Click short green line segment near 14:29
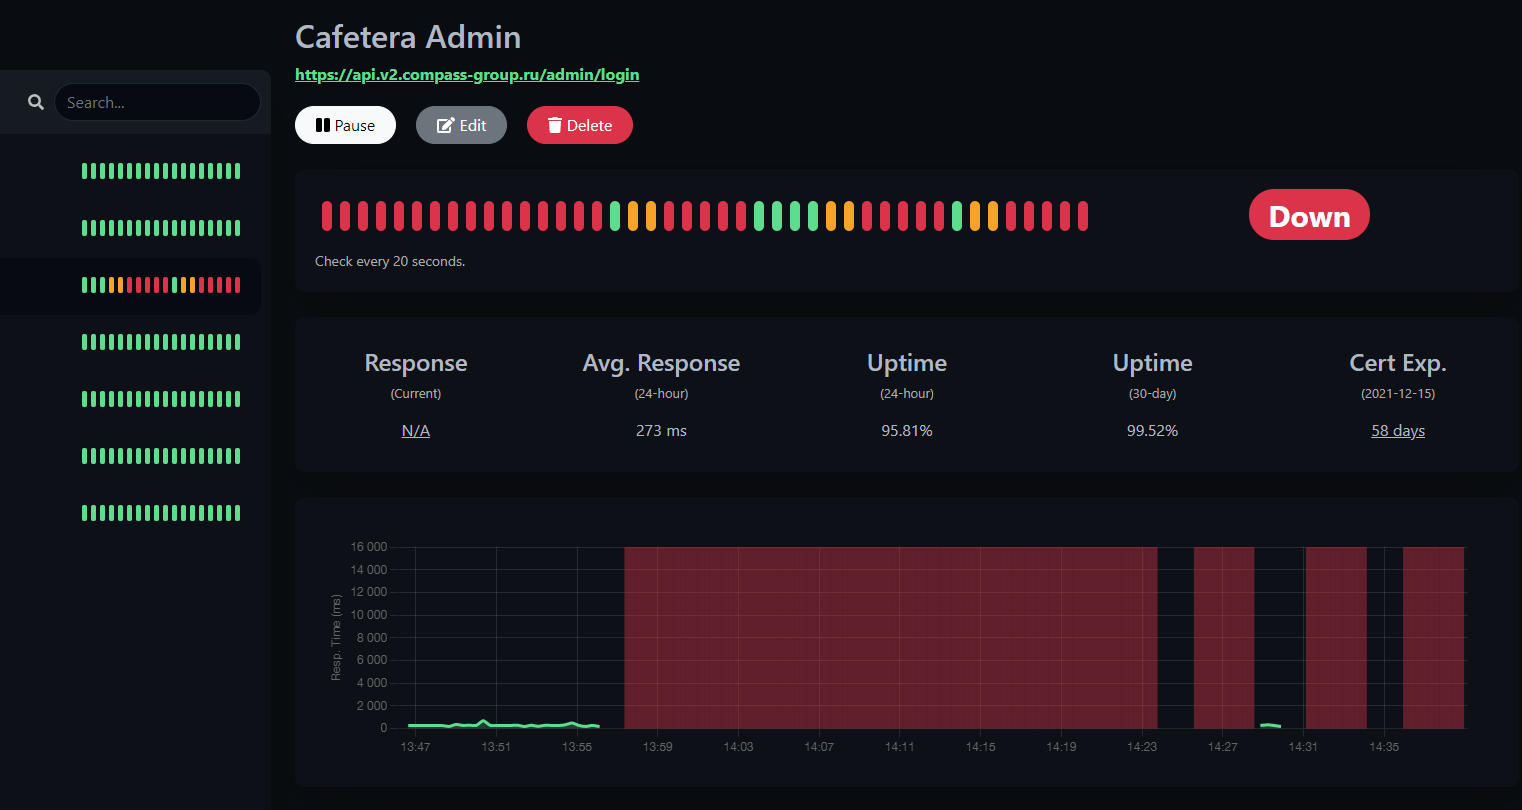The height and width of the screenshot is (810, 1522). click(1270, 725)
